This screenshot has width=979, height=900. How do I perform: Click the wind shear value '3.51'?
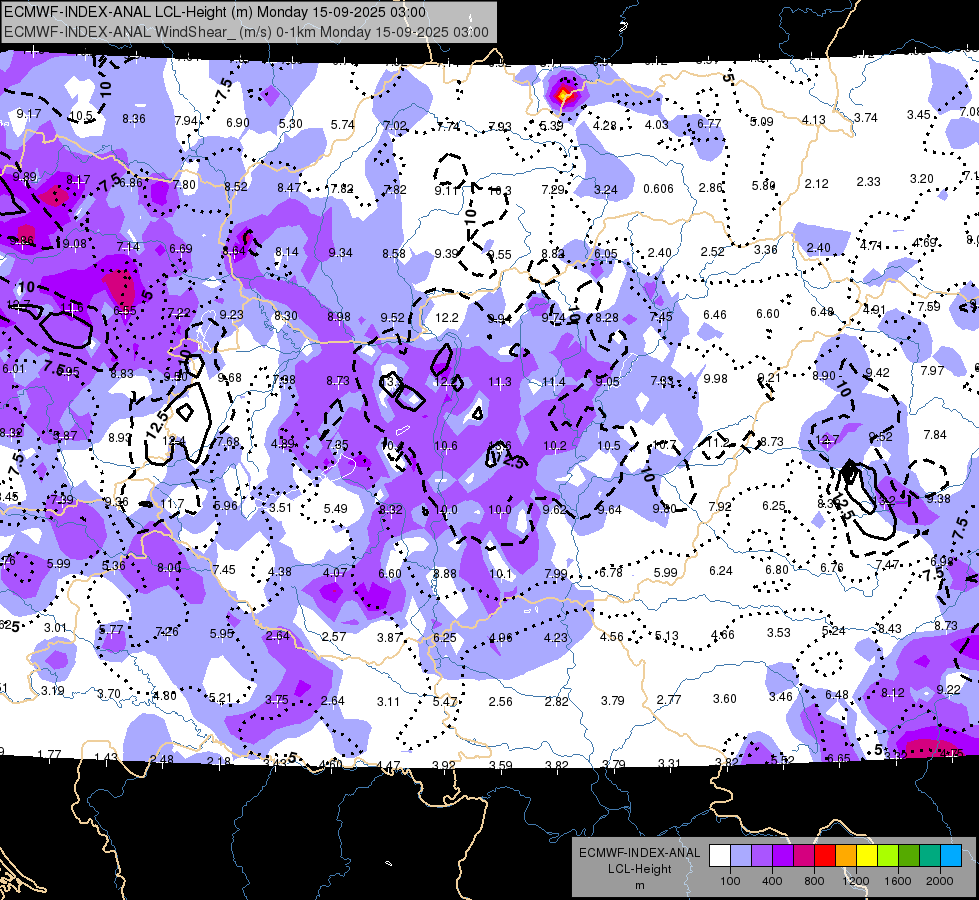point(280,507)
